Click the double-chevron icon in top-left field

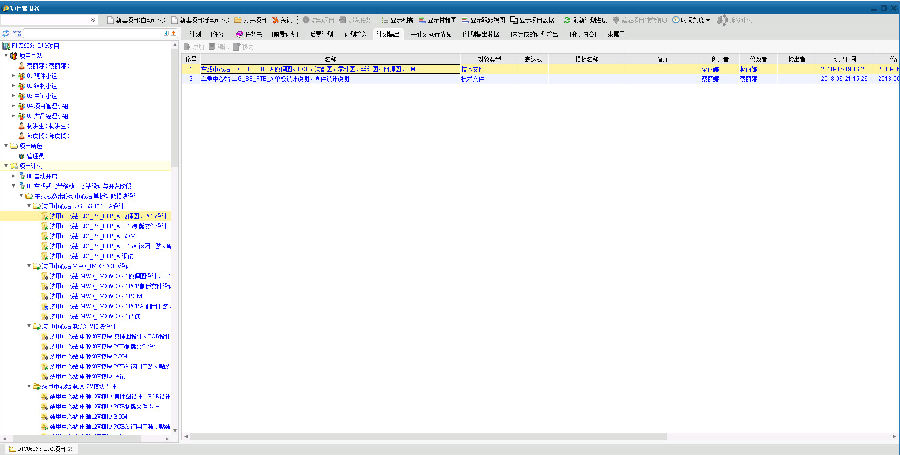[x=94, y=20]
